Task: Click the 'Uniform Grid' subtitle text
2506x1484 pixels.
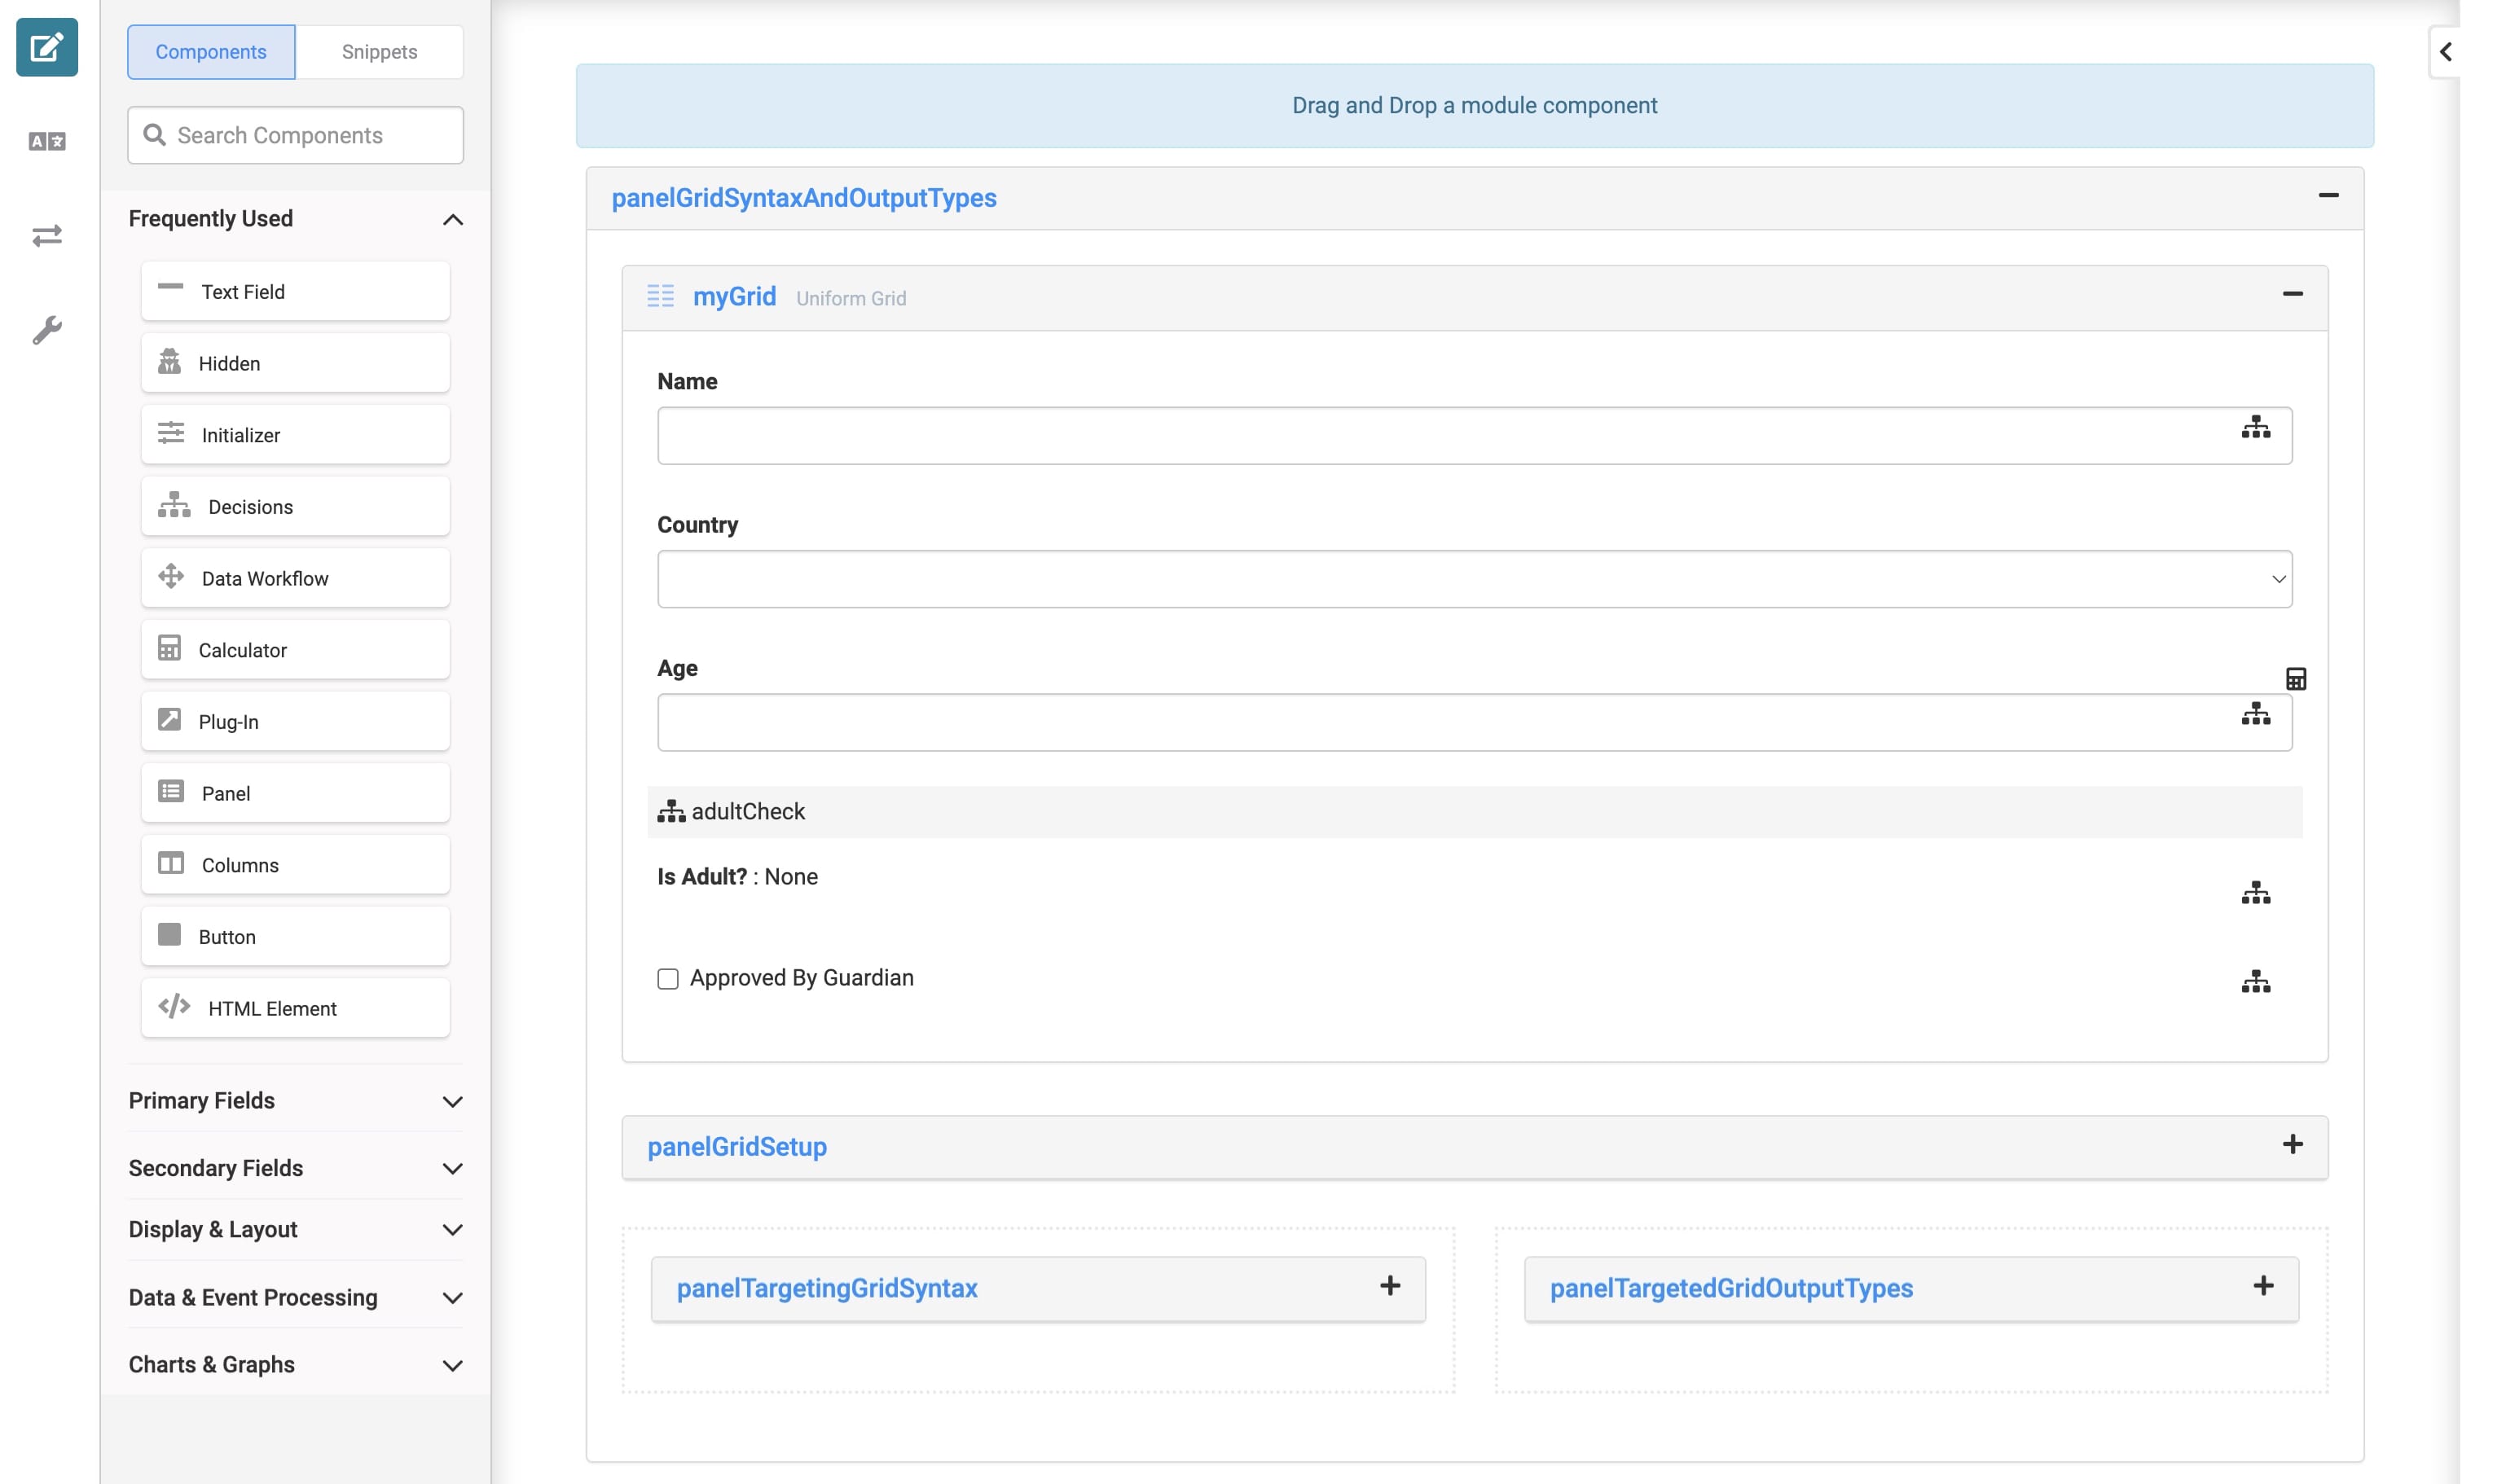Action: tap(851, 298)
